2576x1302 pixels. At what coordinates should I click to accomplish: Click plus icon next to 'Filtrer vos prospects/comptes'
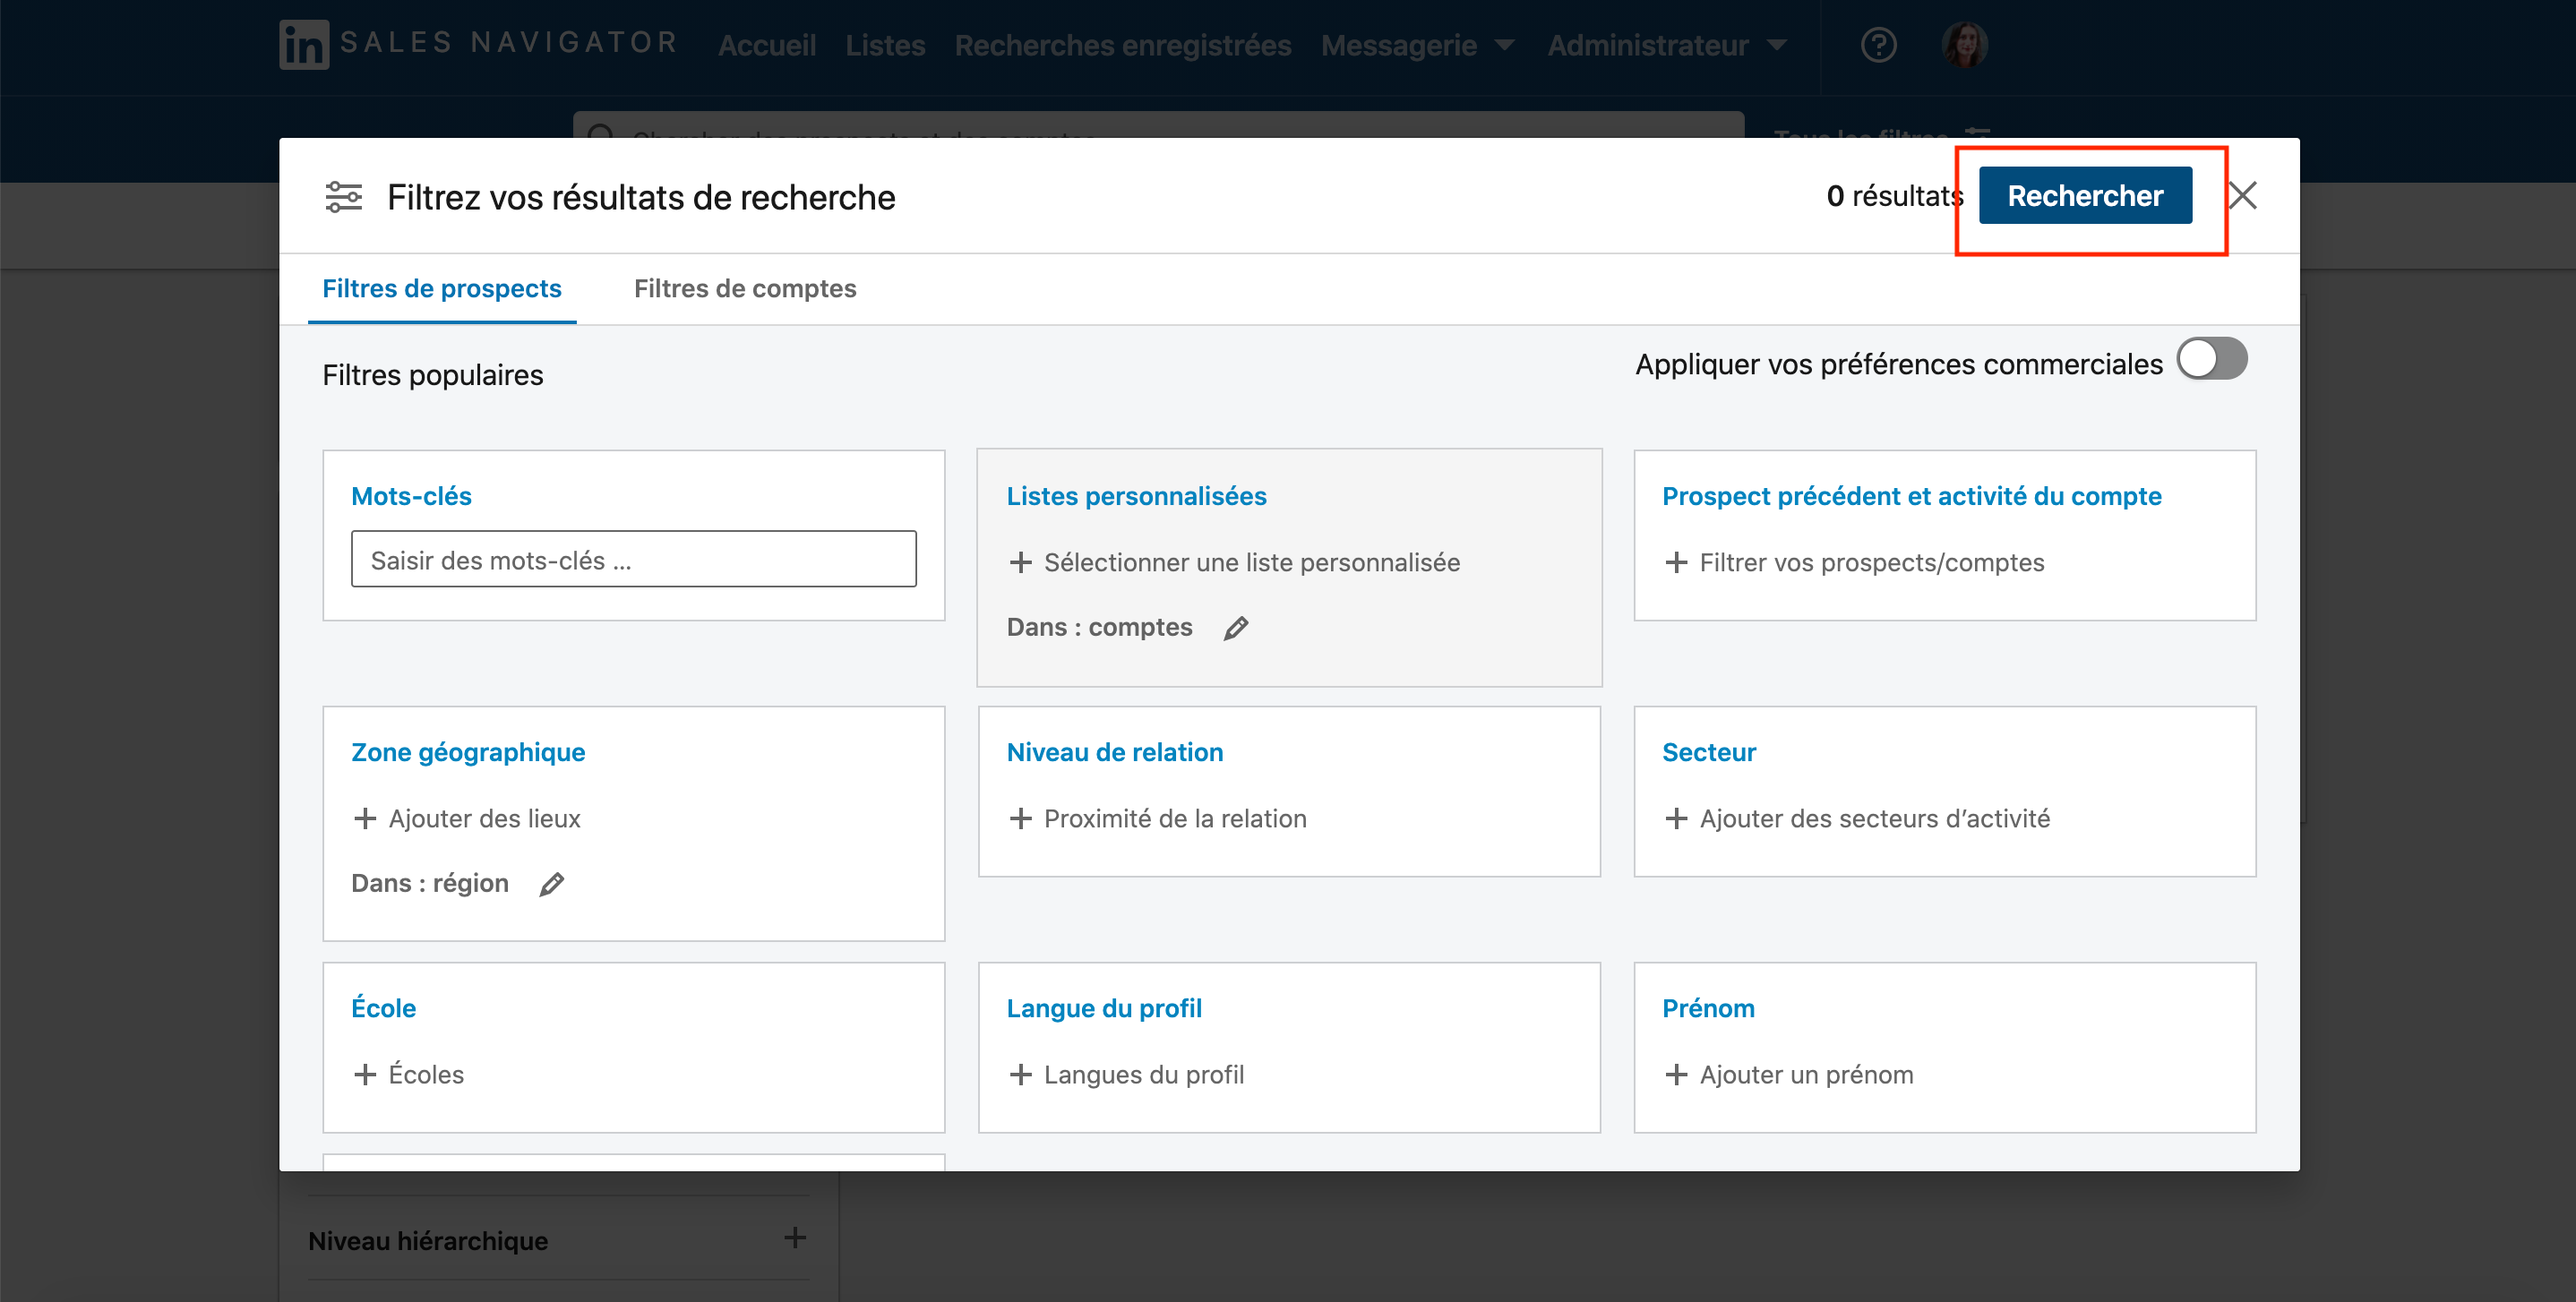(1676, 563)
